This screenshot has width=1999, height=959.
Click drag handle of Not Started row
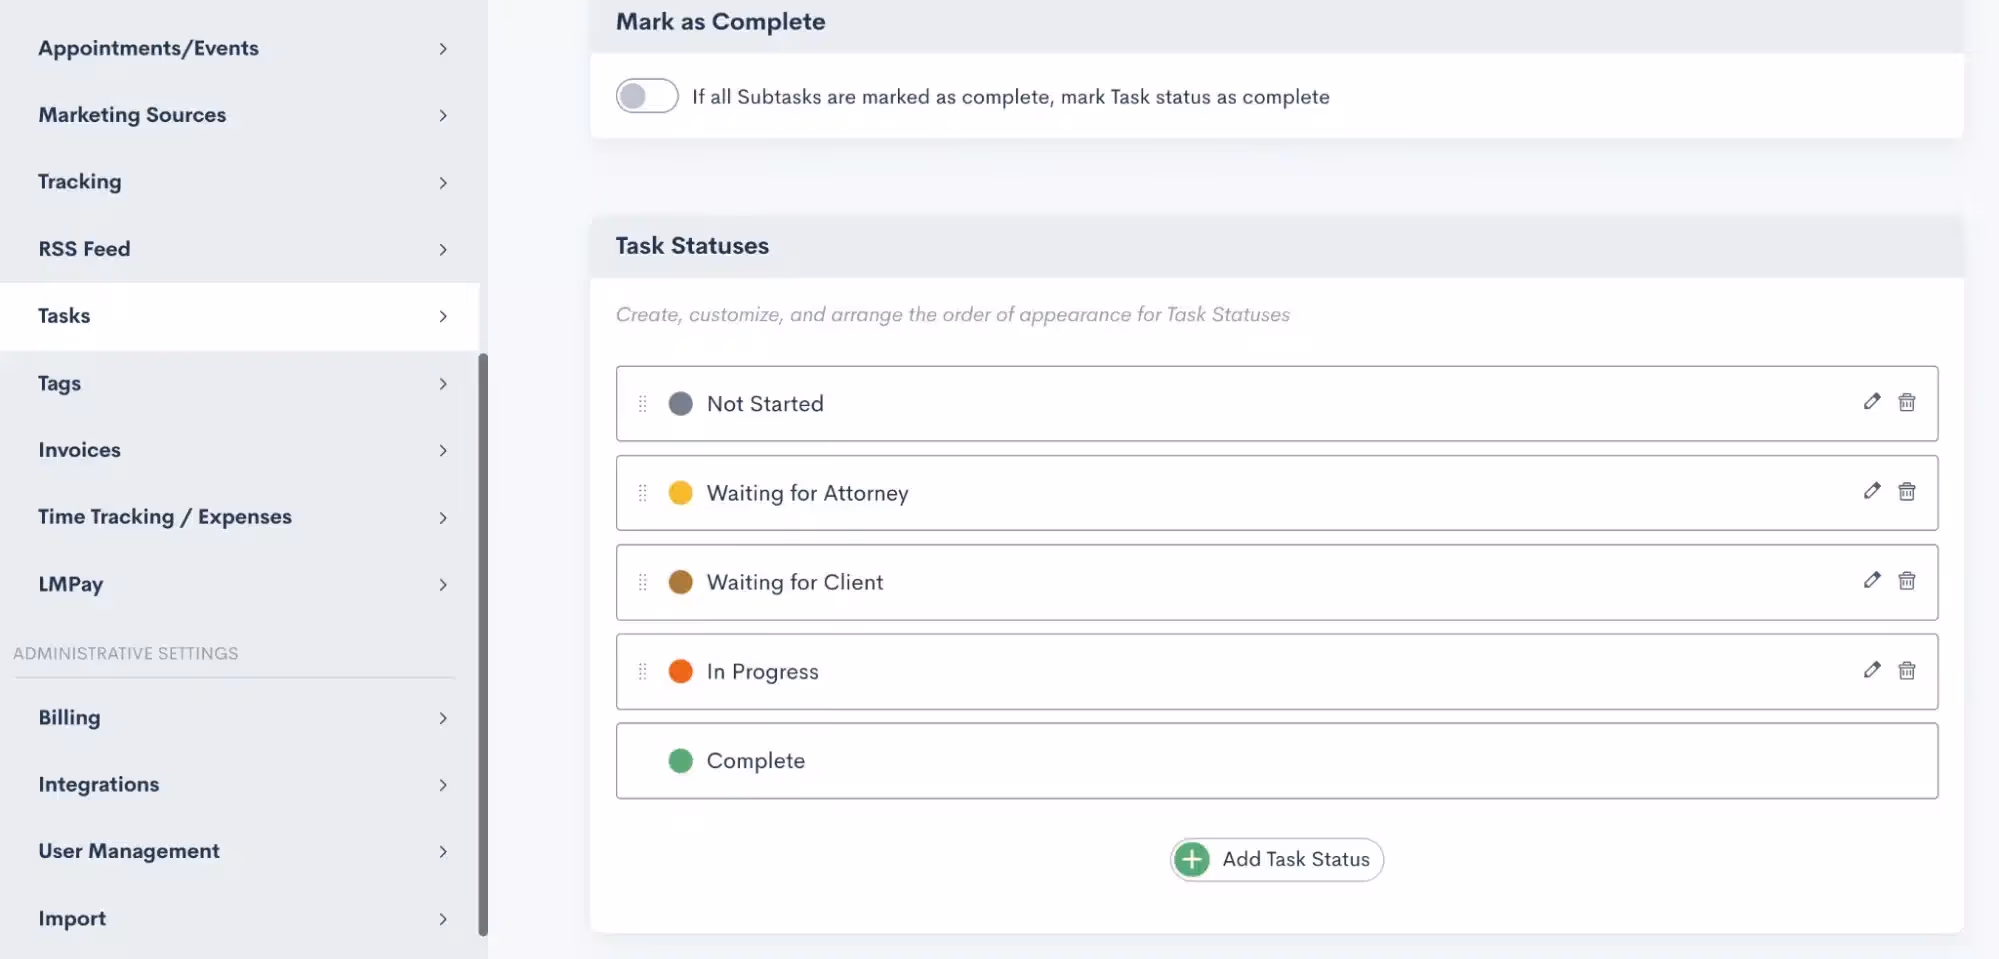pyautogui.click(x=643, y=404)
